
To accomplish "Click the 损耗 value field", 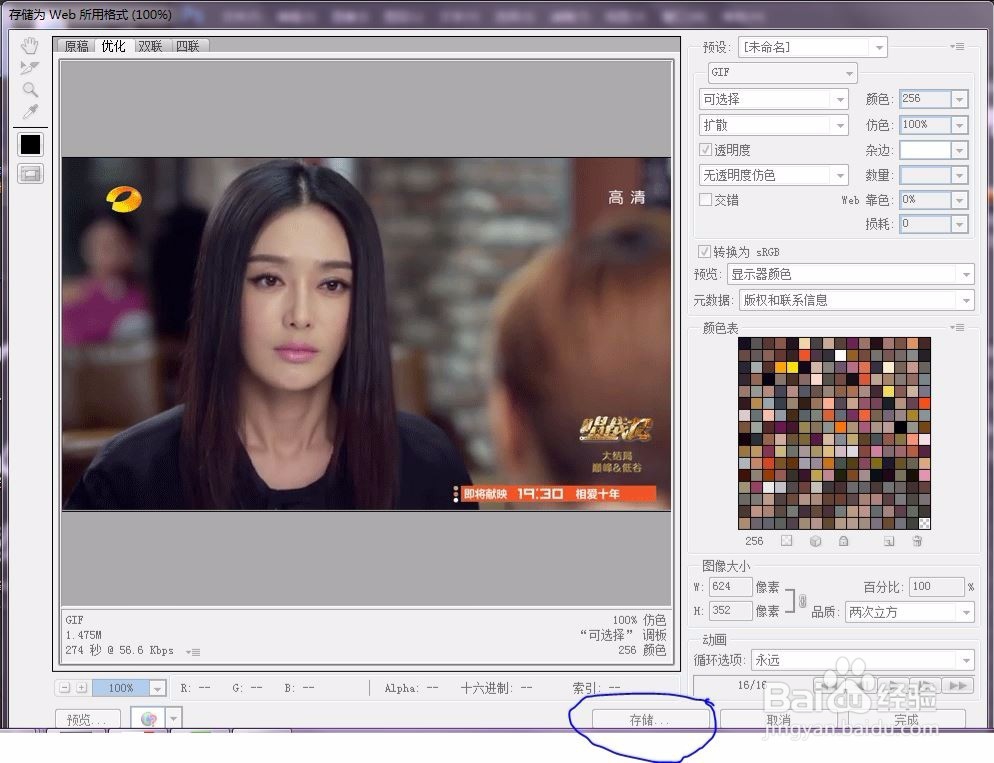I will pos(925,224).
